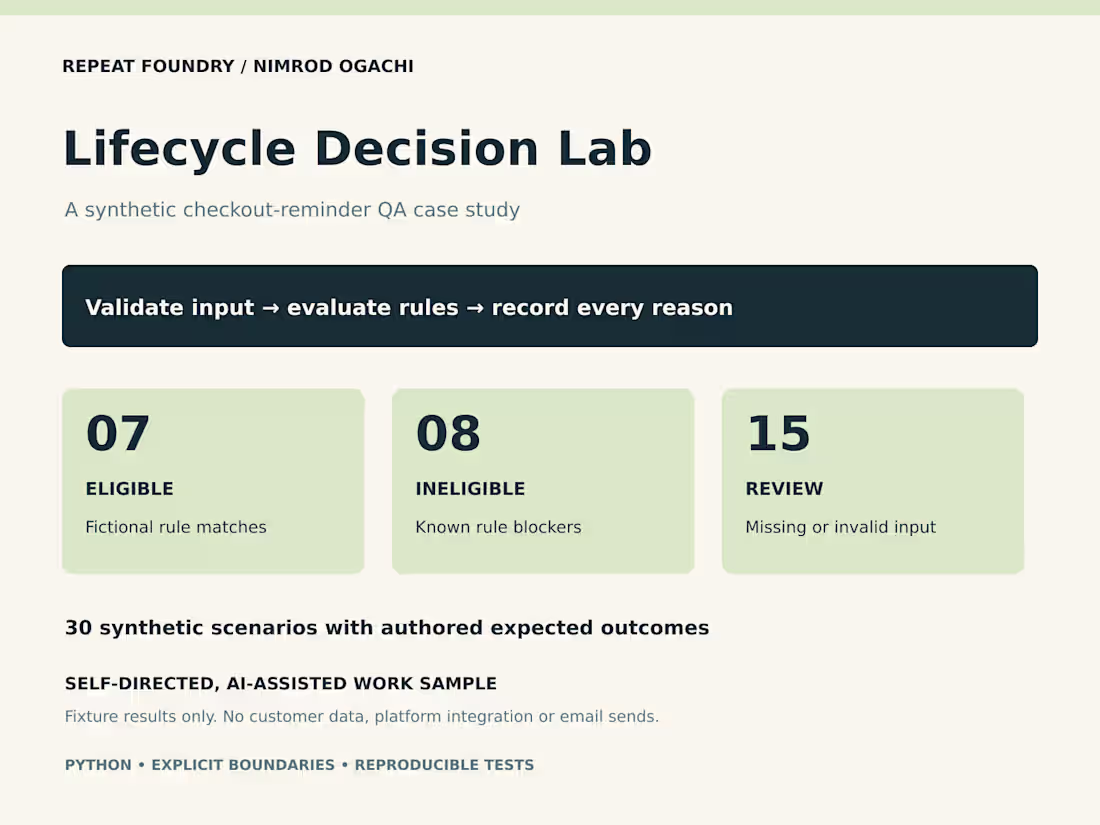Click the '08' number in the Ineligible card
The height and width of the screenshot is (825, 1100).
coord(448,433)
